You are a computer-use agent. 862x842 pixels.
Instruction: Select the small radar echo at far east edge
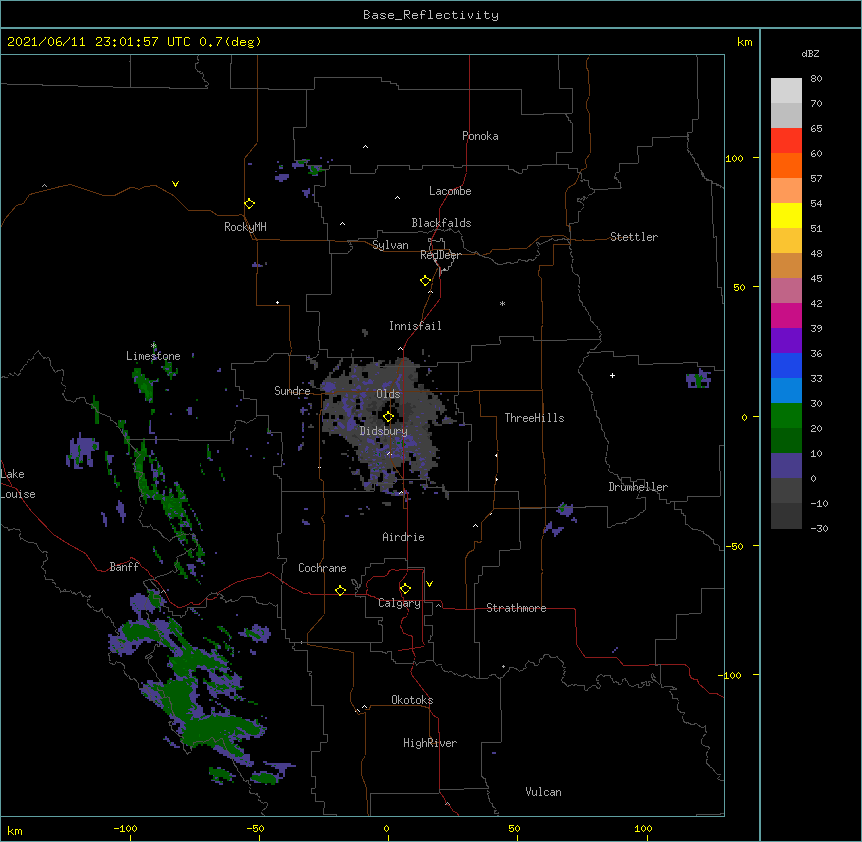698,379
